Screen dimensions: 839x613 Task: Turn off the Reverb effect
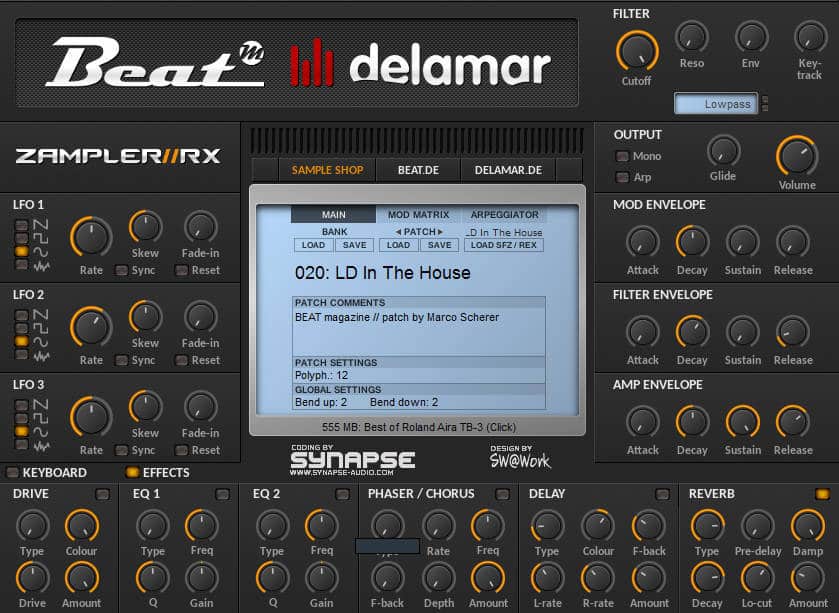point(822,494)
